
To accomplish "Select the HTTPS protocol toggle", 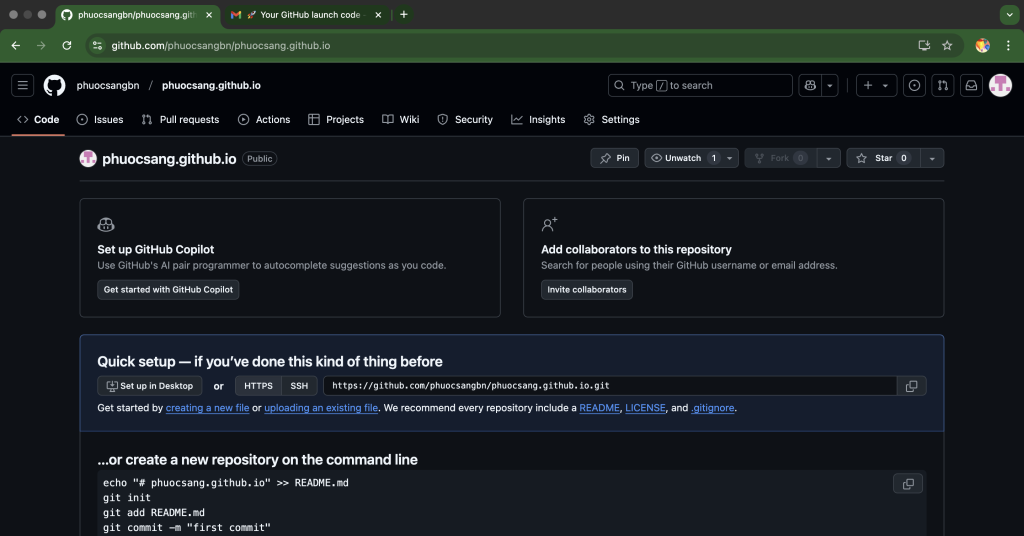I will (258, 386).
